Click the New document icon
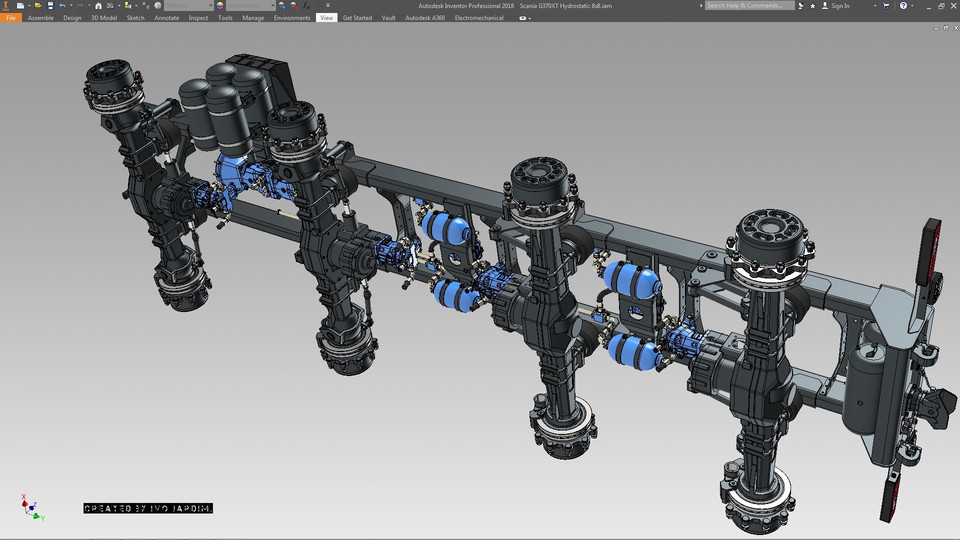This screenshot has height=540, width=960. [x=20, y=6]
